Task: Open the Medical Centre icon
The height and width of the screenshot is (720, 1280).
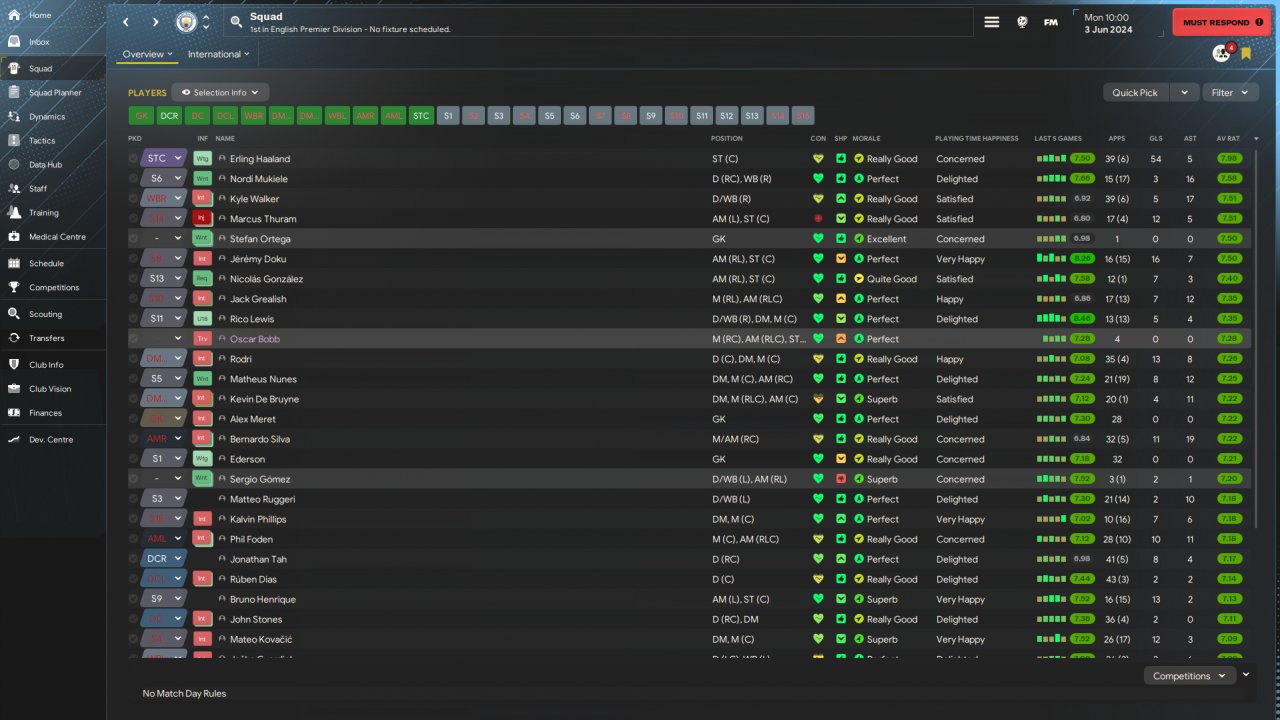Action: click(x=14, y=237)
